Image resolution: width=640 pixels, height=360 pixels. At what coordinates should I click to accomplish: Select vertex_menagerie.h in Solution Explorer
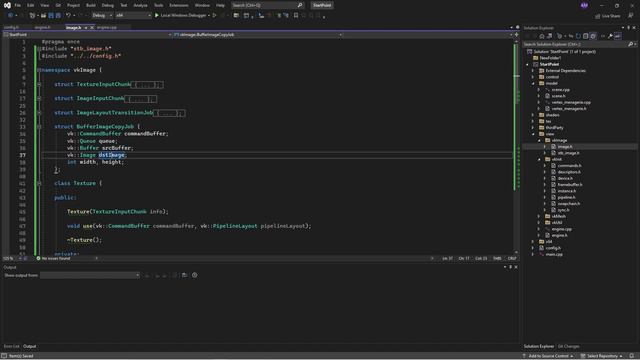point(569,109)
